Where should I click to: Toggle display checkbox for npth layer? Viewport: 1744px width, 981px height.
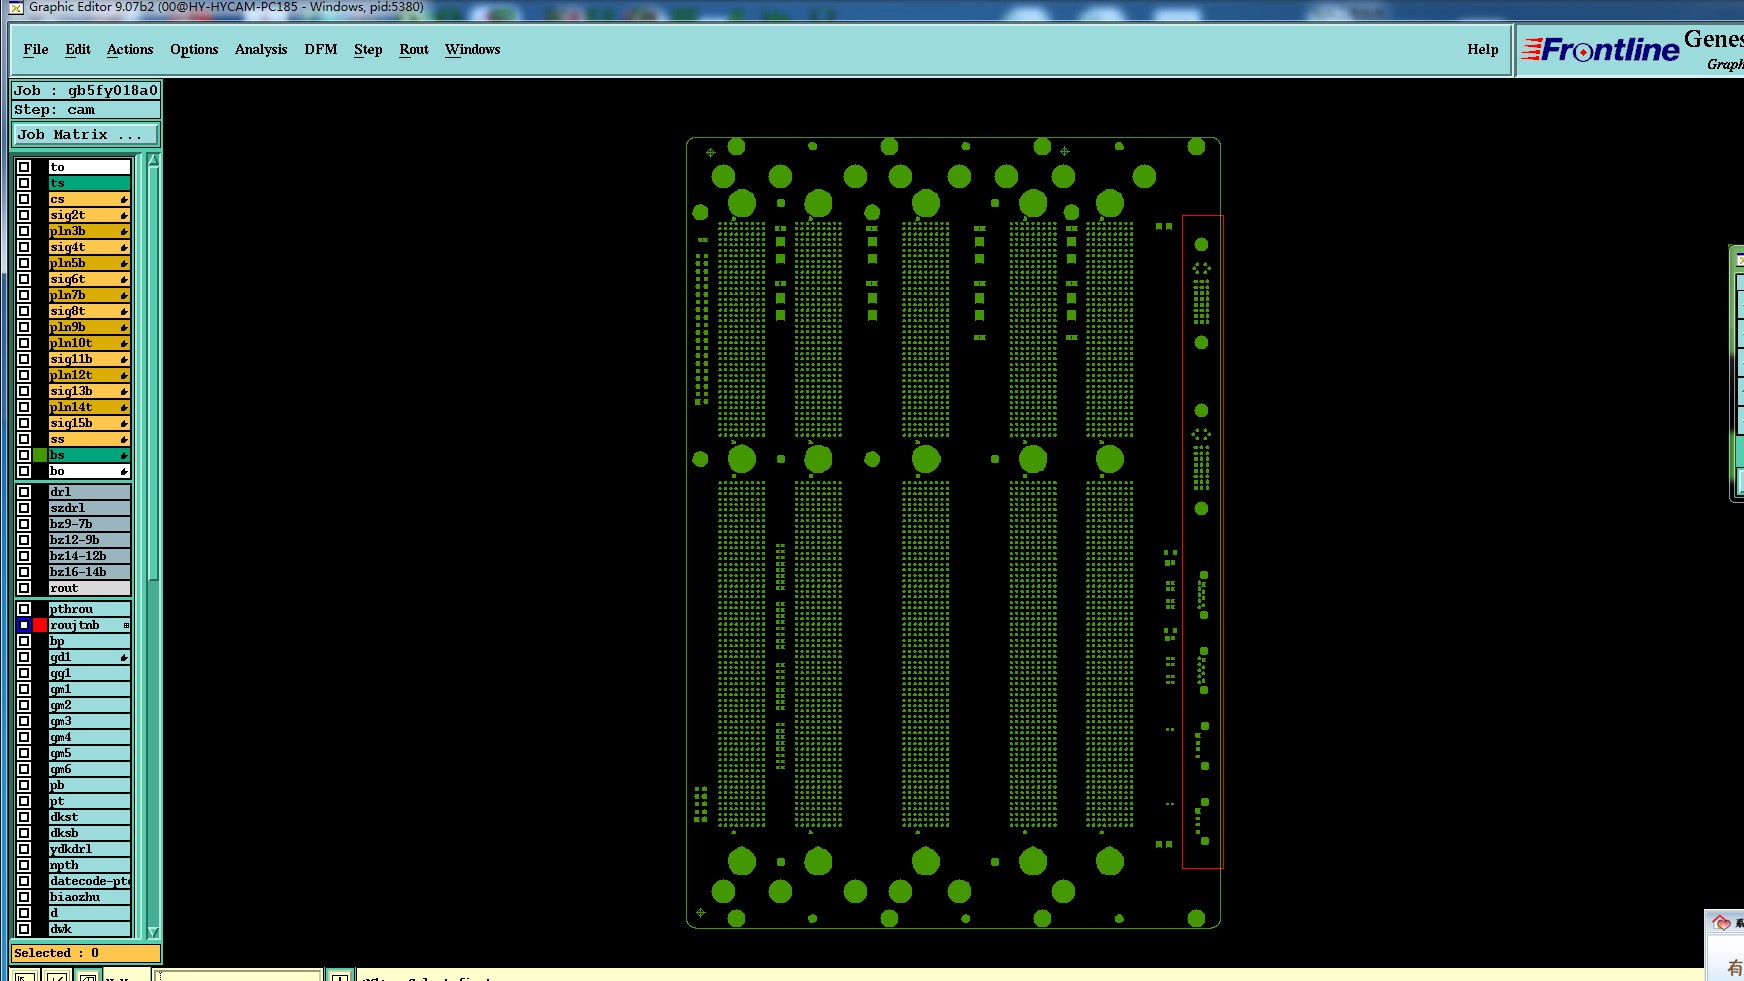[x=24, y=865]
